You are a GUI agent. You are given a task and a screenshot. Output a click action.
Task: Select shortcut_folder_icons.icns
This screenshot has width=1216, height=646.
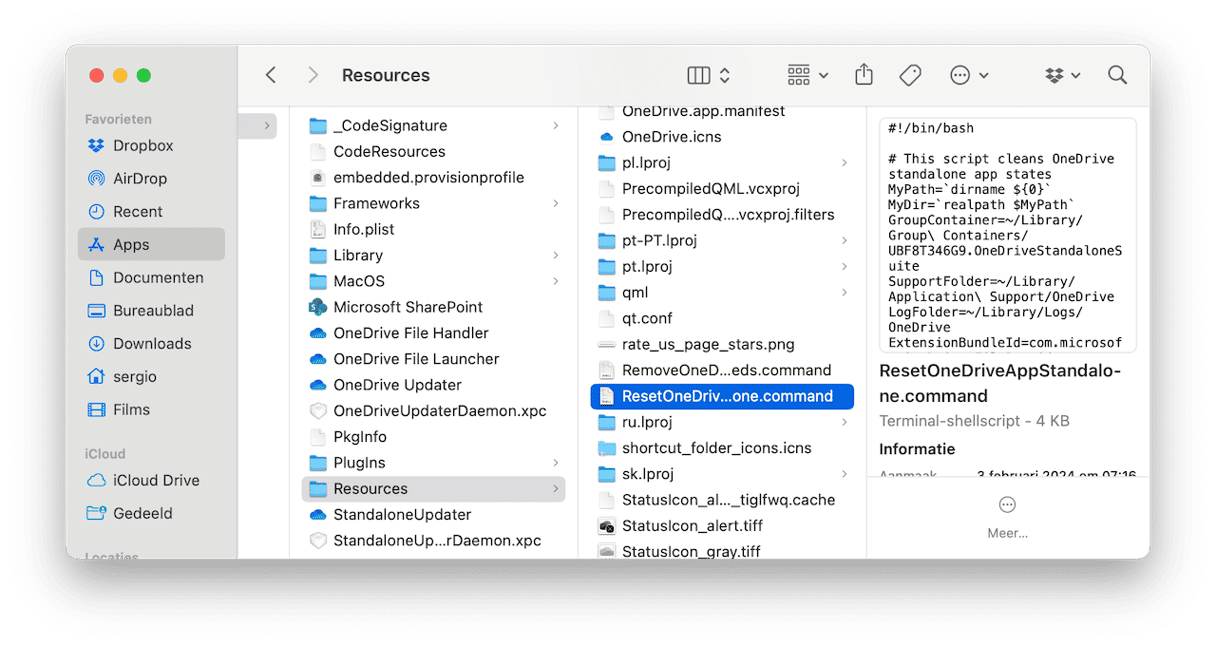[x=722, y=448]
